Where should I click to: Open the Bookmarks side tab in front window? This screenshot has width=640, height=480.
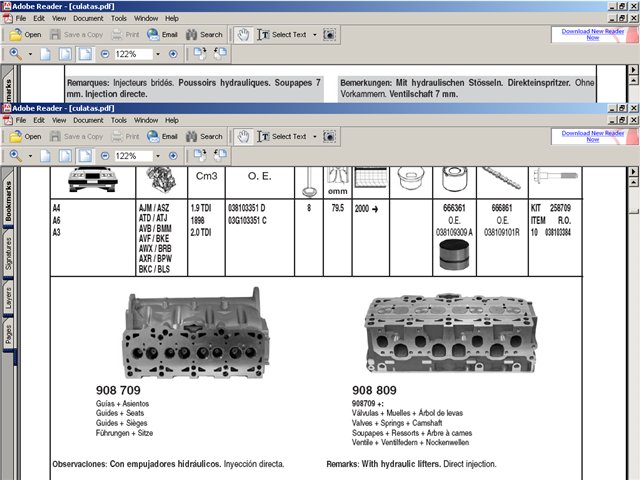(x=8, y=201)
